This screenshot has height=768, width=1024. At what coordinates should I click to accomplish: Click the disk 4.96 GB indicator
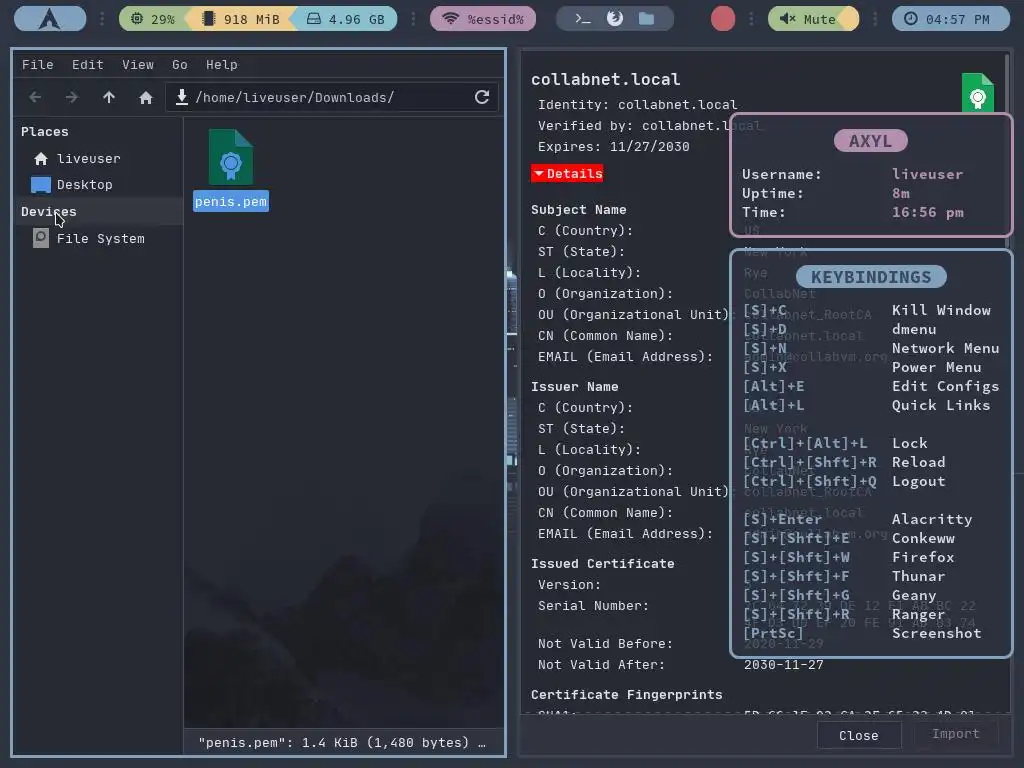click(345, 19)
